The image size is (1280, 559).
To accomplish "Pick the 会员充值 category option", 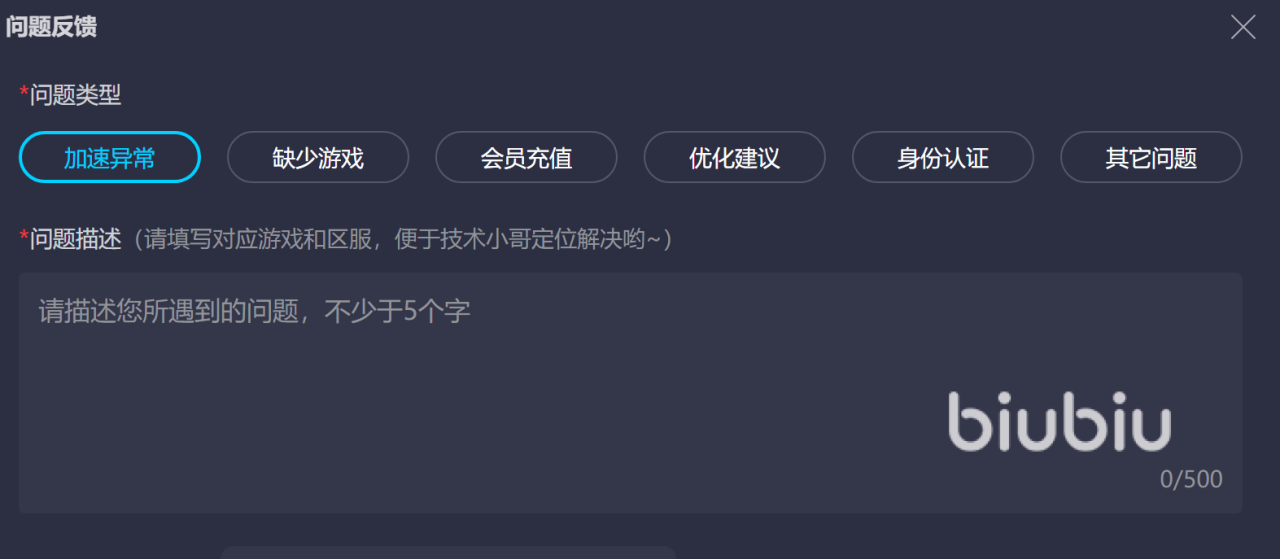I will point(526,157).
